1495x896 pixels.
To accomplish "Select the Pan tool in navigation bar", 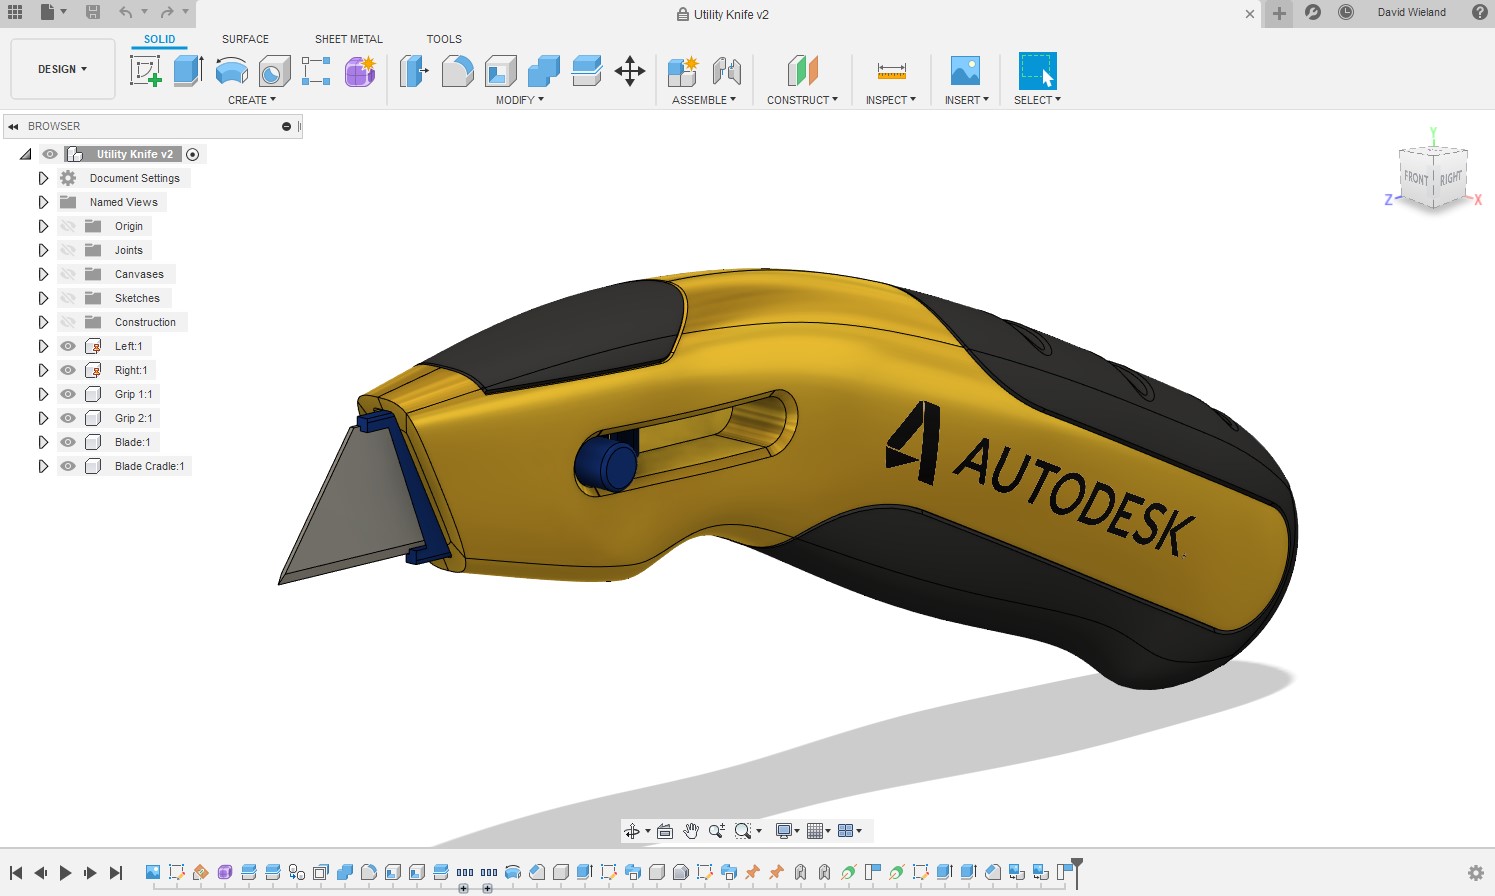I will pyautogui.click(x=690, y=830).
